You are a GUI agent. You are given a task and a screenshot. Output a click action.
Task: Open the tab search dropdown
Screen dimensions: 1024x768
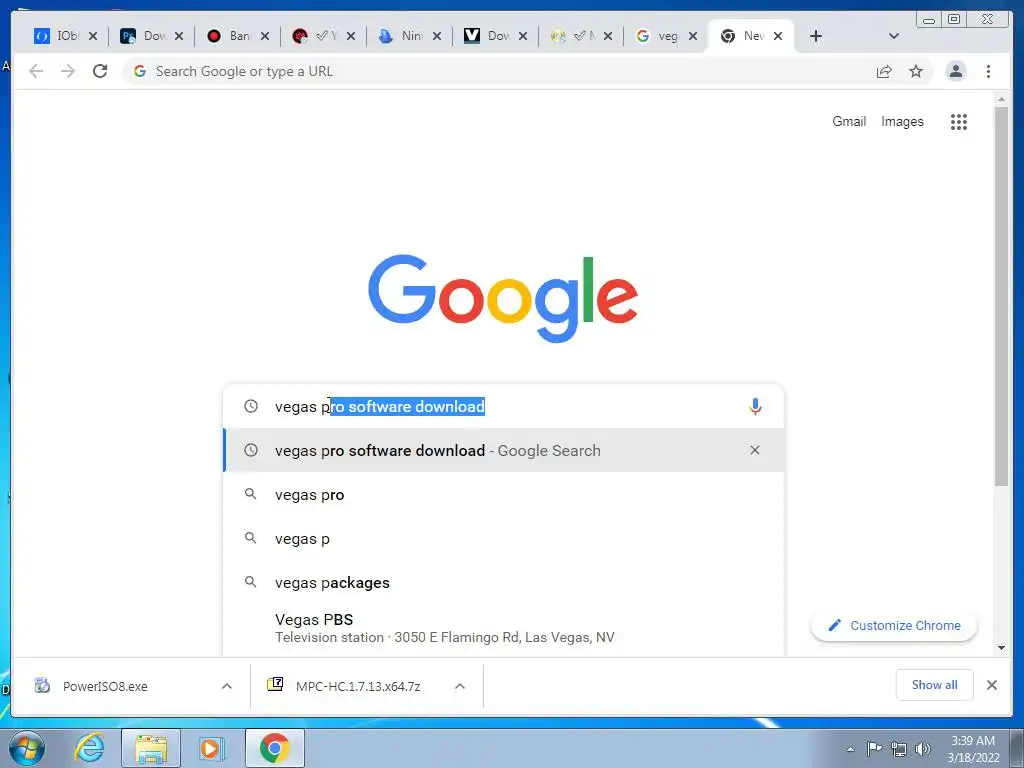(x=893, y=36)
